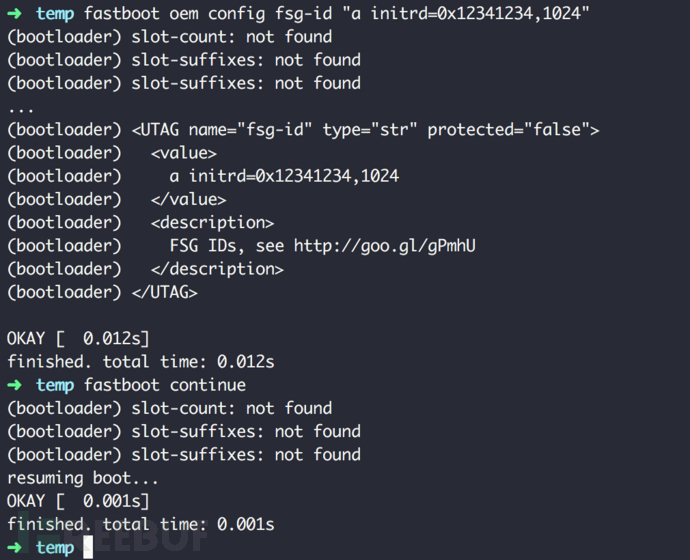690x560 pixels.
Task: Click the first 'slot-count: not found' line
Action: 169,37
